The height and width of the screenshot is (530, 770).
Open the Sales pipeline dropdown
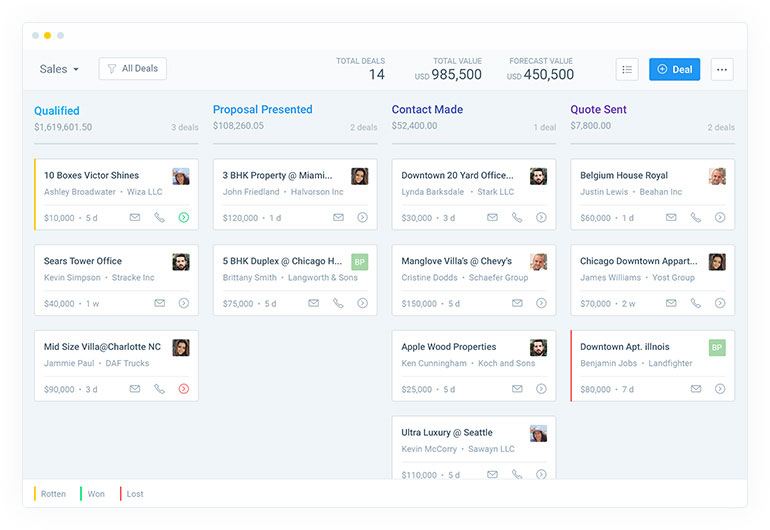coord(59,69)
